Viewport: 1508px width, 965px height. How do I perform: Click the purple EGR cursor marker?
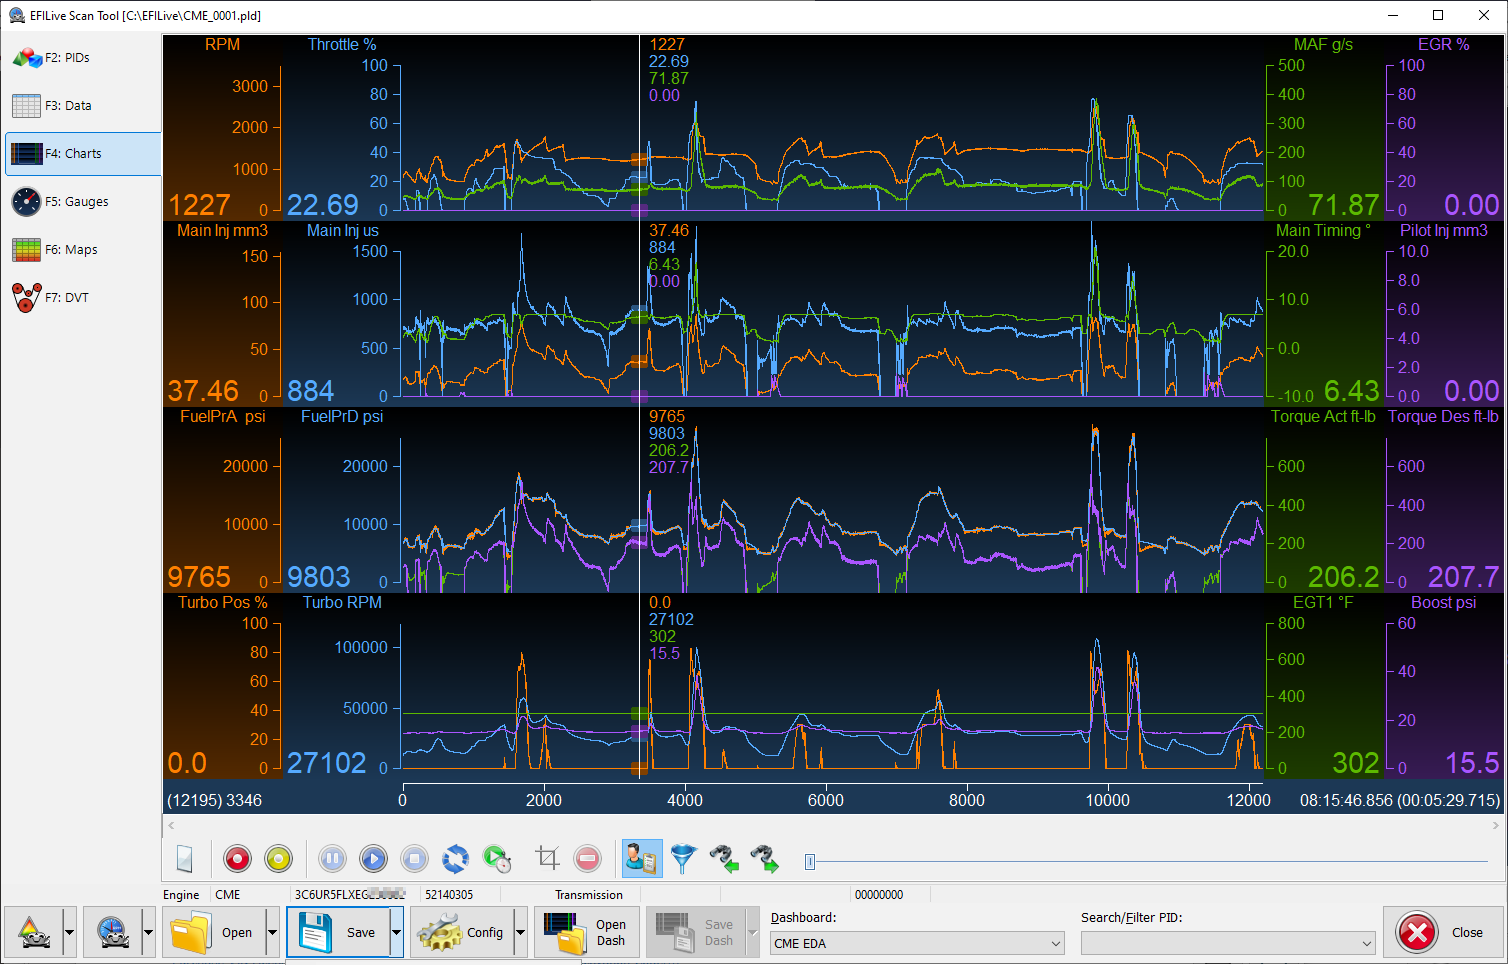click(x=640, y=210)
